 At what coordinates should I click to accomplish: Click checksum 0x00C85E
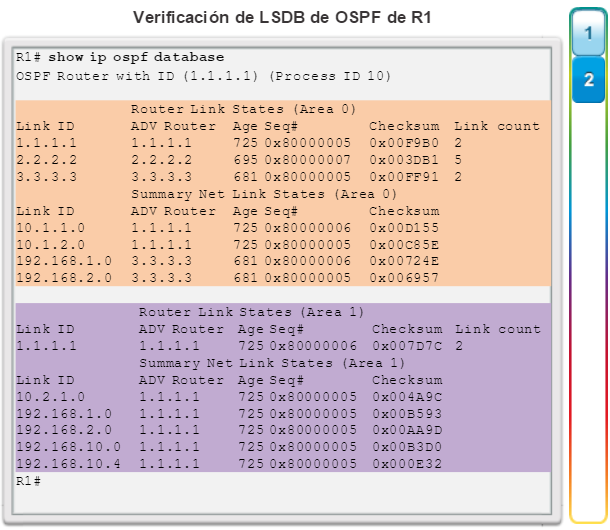(404, 245)
